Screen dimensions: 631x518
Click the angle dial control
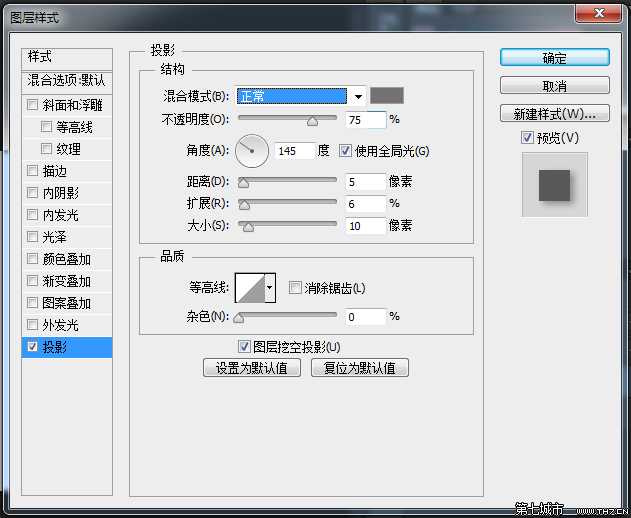pyautogui.click(x=252, y=151)
